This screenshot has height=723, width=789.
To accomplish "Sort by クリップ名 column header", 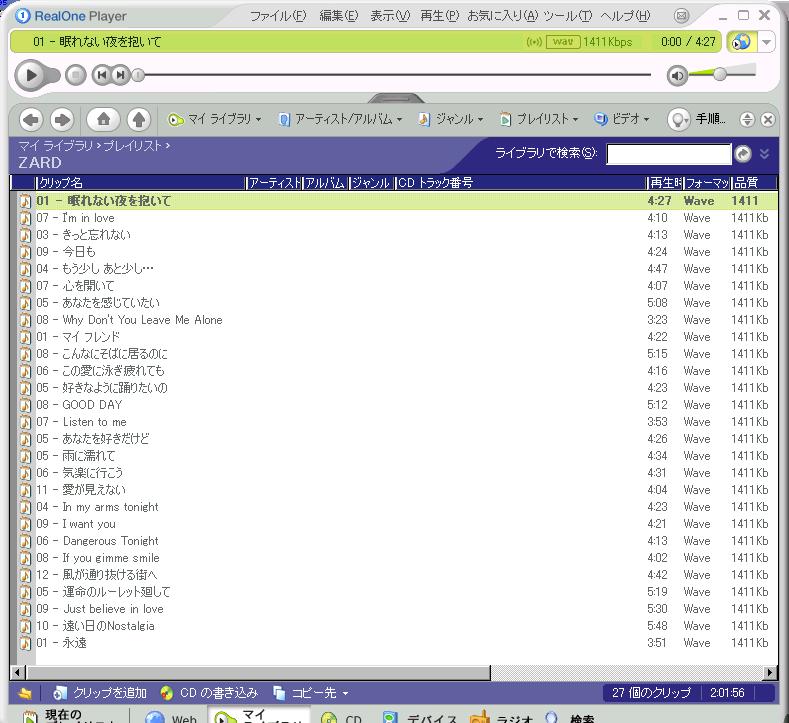I will pyautogui.click(x=140, y=183).
